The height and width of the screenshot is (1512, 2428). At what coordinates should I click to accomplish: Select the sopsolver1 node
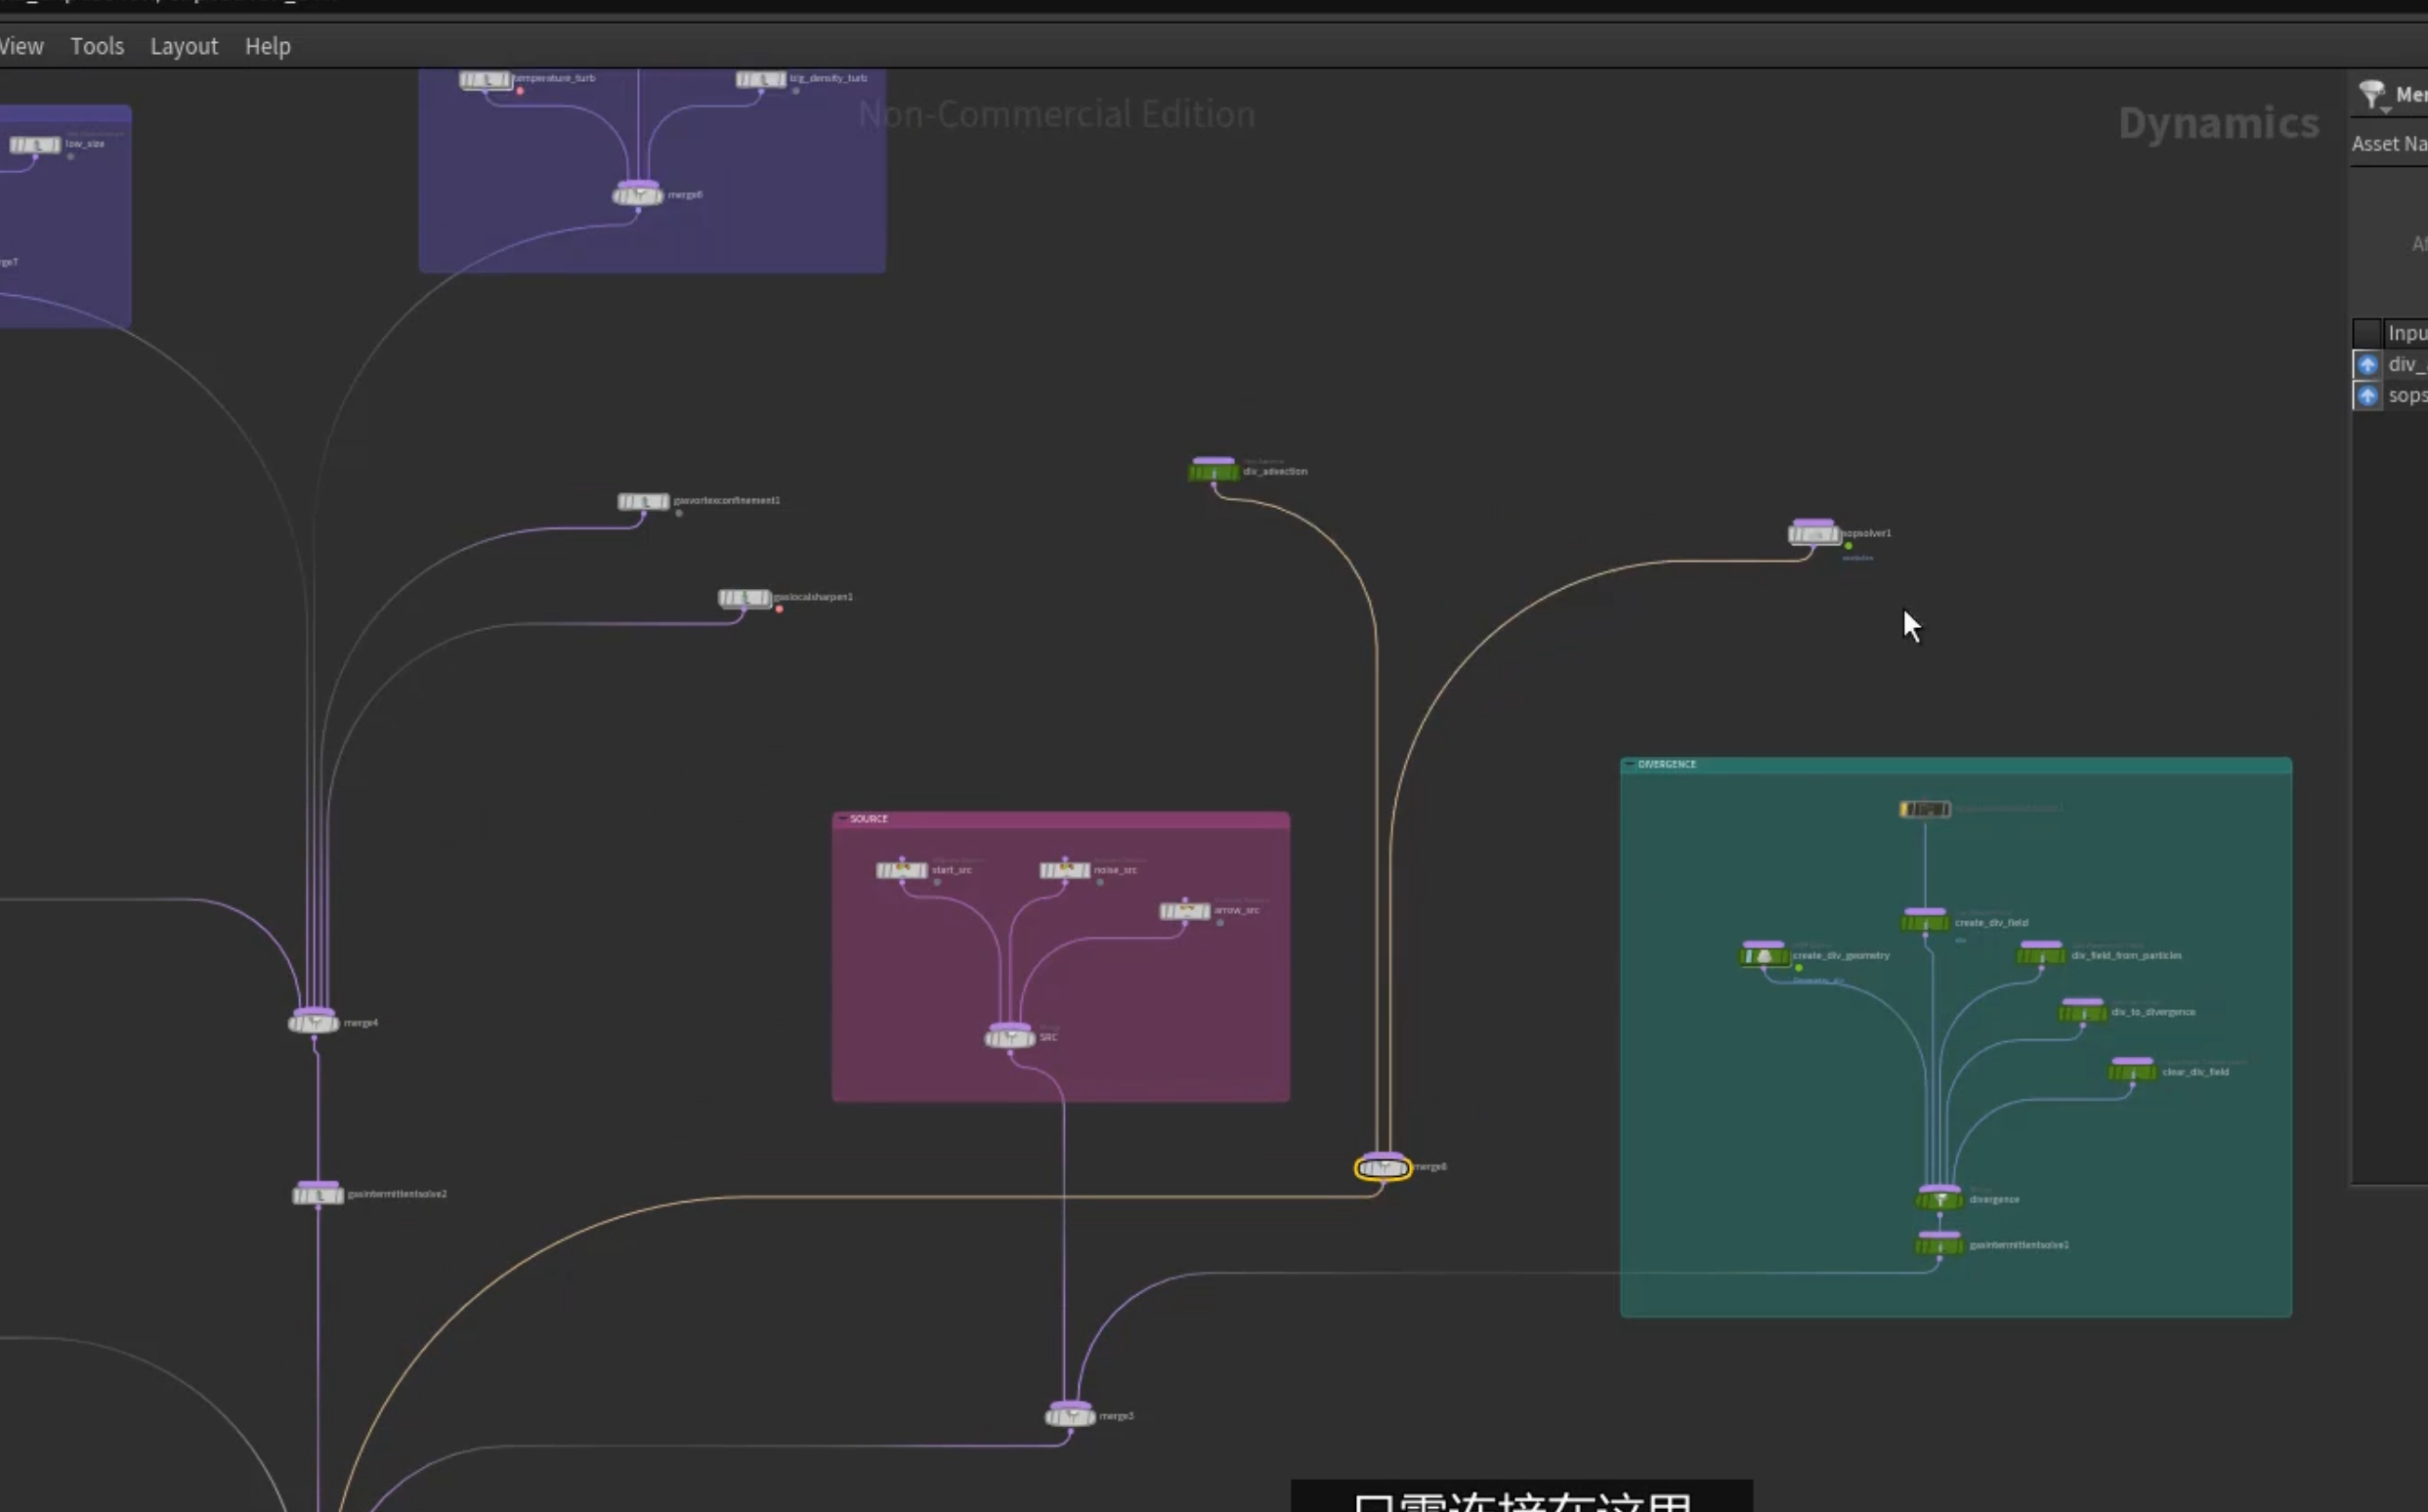[1813, 534]
